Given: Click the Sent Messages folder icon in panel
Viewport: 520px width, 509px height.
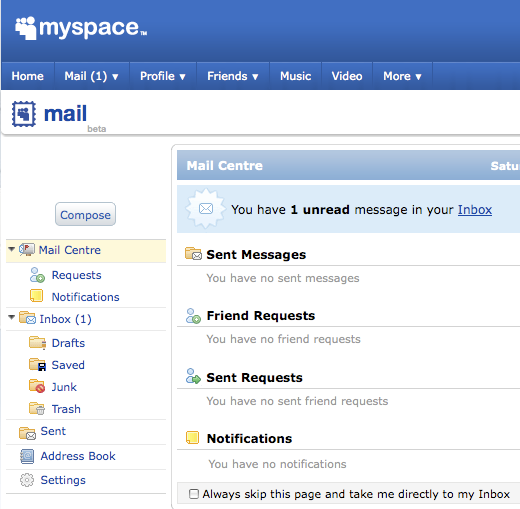Looking at the screenshot, I should point(193,254).
